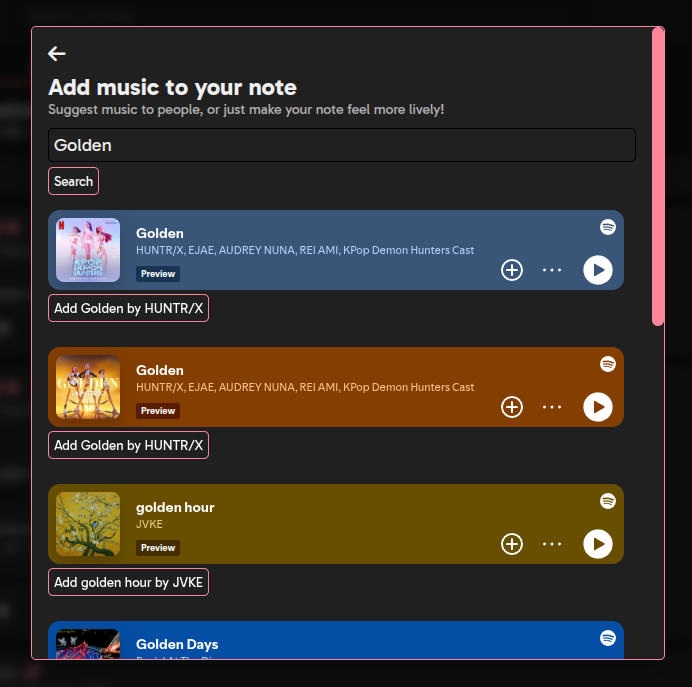The height and width of the screenshot is (687, 692).
Task: Open the blue Golden card album art
Action: (88, 250)
